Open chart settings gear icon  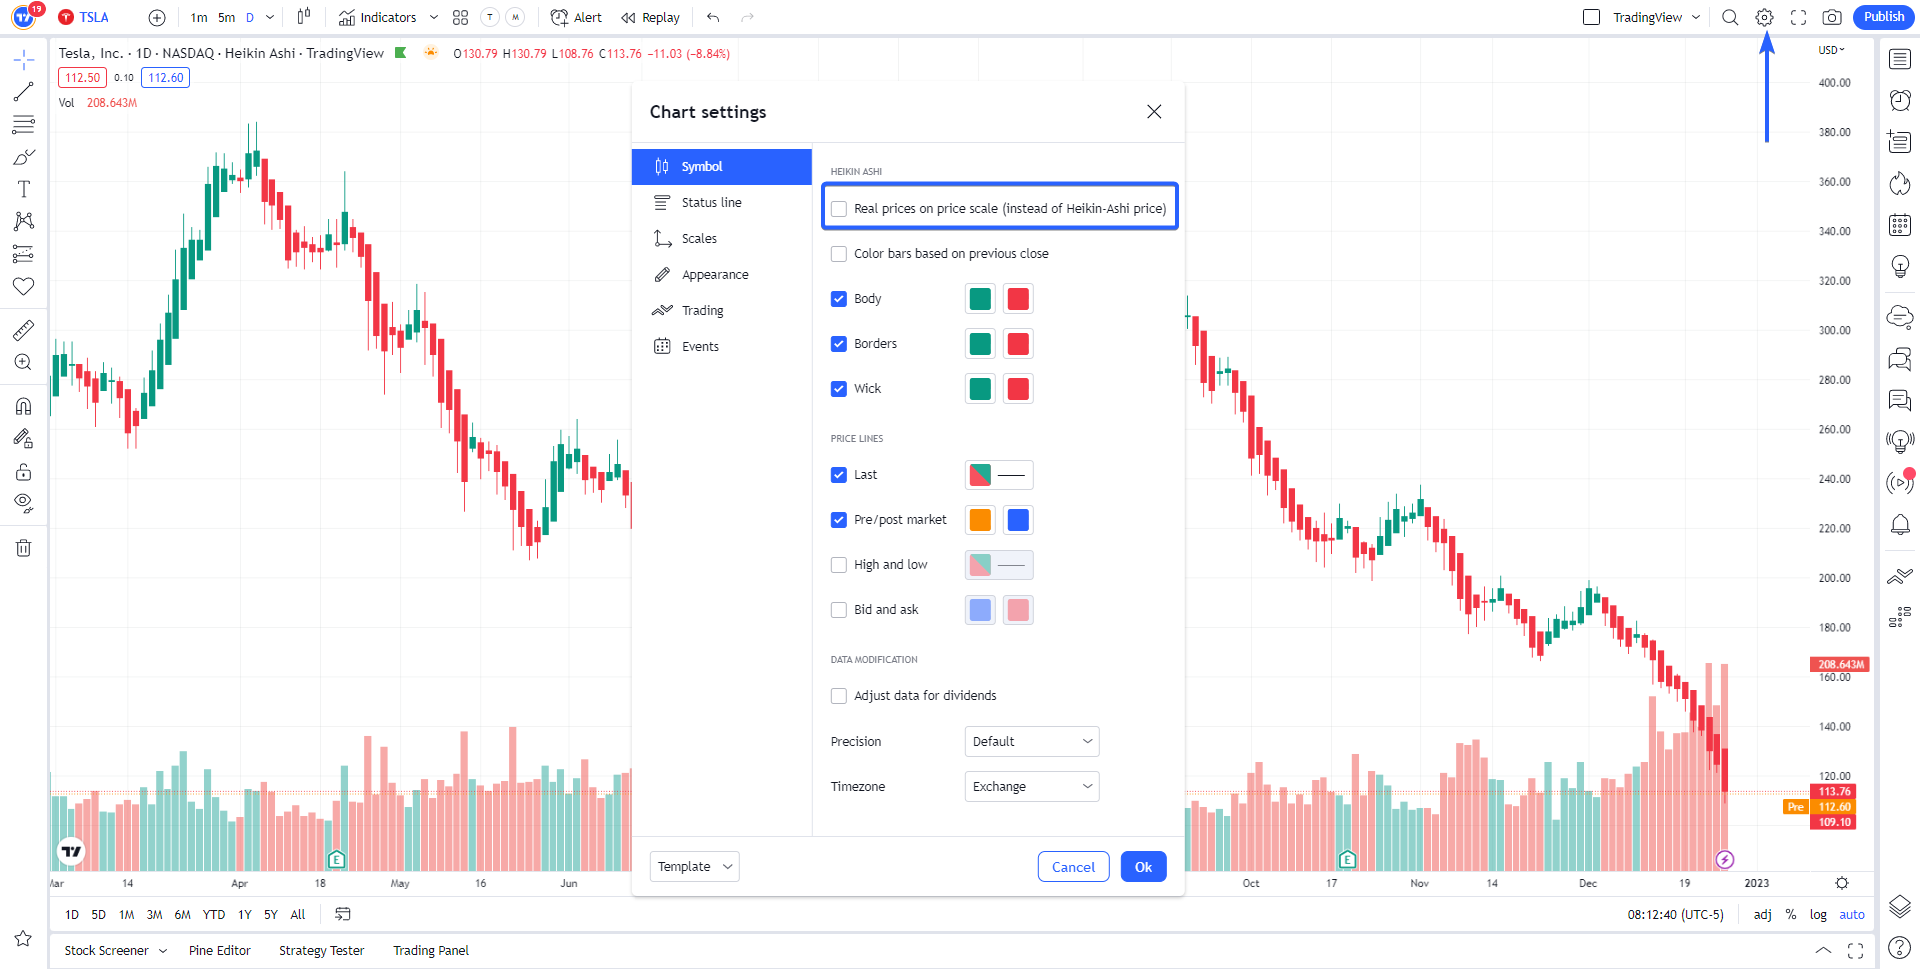click(x=1764, y=17)
